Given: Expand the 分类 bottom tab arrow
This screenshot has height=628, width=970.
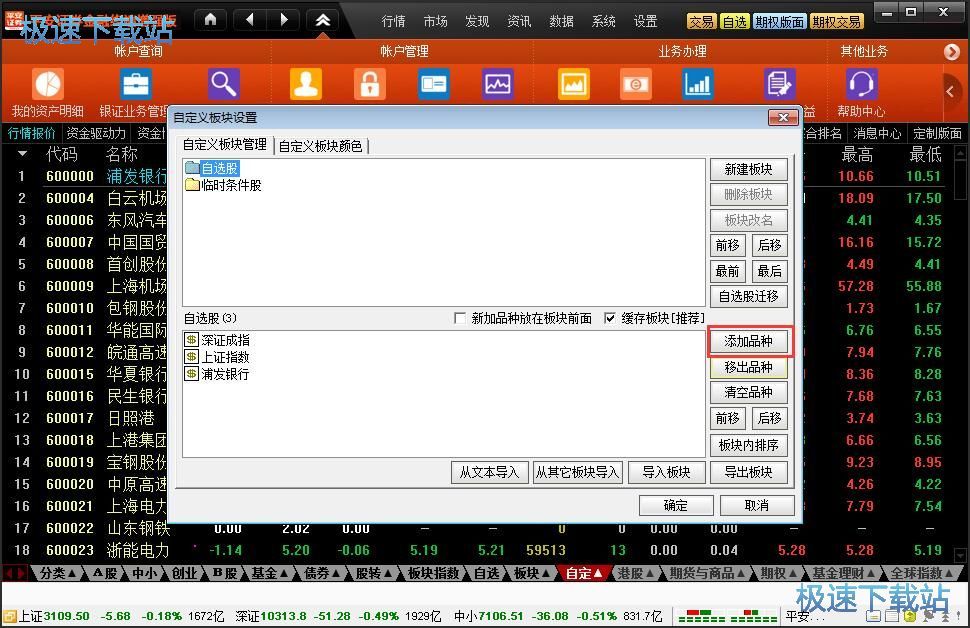Looking at the screenshot, I should [73, 574].
